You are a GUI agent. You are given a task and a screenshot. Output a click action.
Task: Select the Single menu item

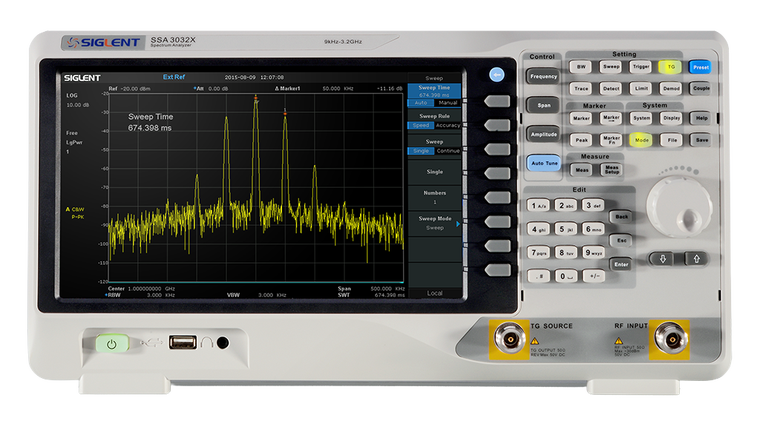coord(434,172)
